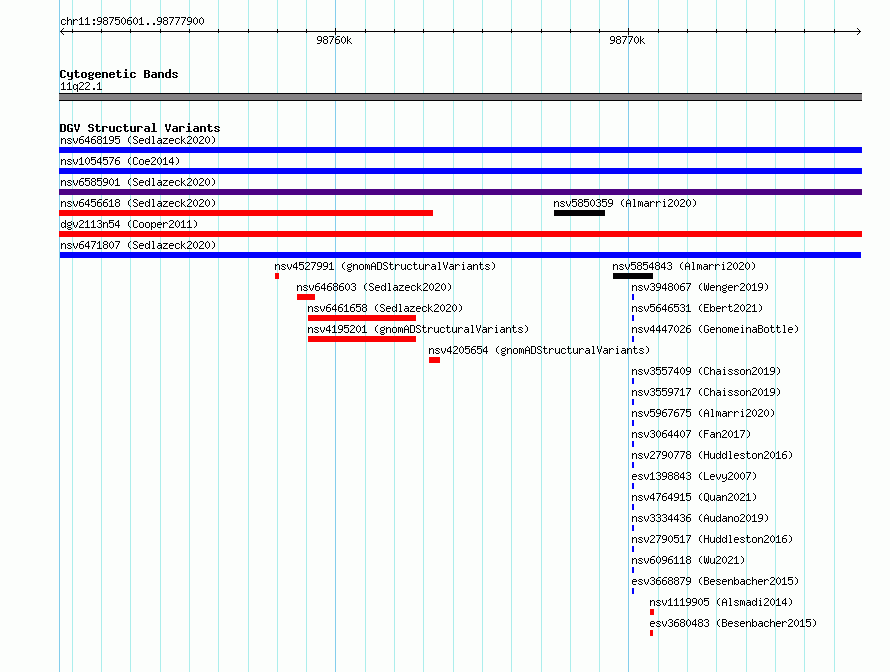Select the red mark under nsv1119905
This screenshot has height=672, width=890.
(652, 612)
